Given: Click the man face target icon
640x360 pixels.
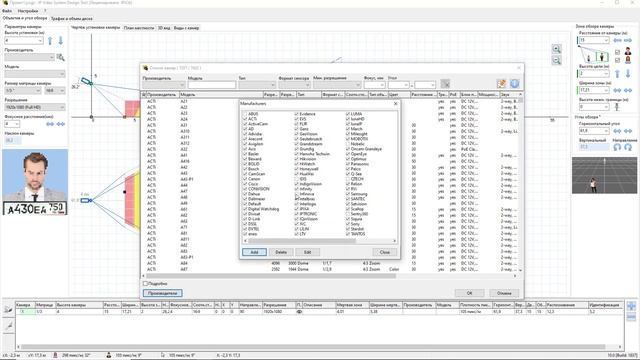Looking at the screenshot, I should pos(628,52).
